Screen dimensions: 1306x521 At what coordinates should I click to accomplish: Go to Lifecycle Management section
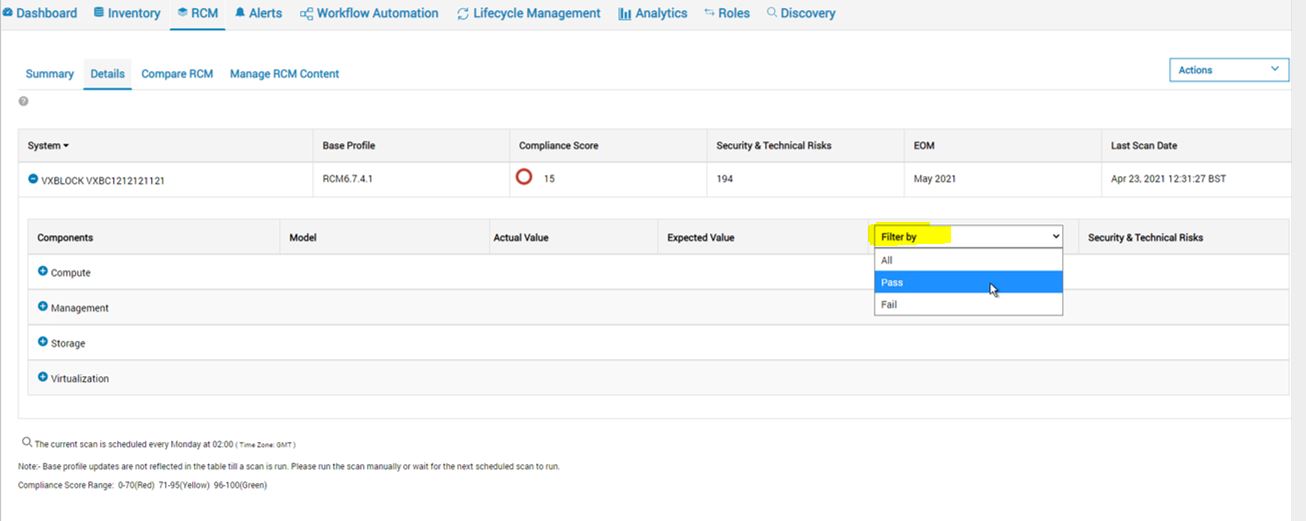[528, 14]
